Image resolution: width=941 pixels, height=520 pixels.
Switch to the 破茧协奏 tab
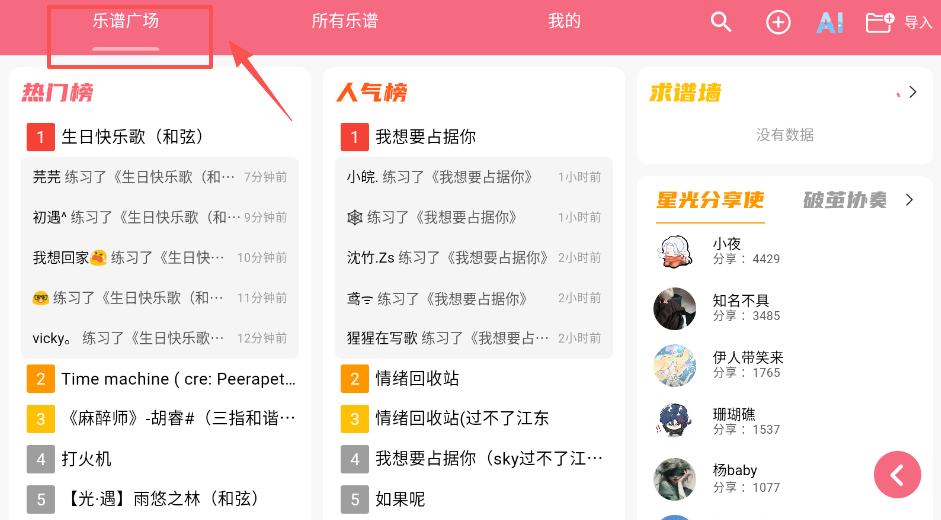click(844, 200)
